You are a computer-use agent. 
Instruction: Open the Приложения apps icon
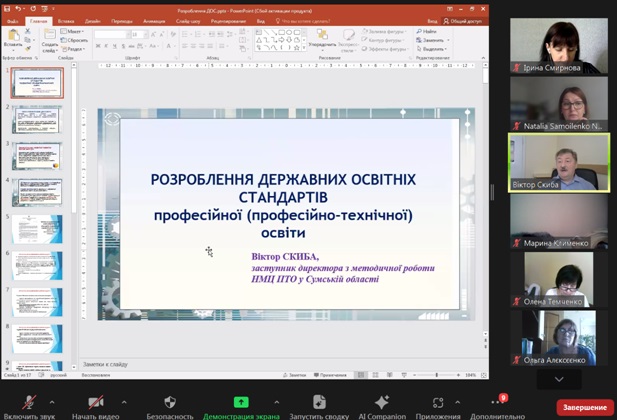pyautogui.click(x=438, y=402)
